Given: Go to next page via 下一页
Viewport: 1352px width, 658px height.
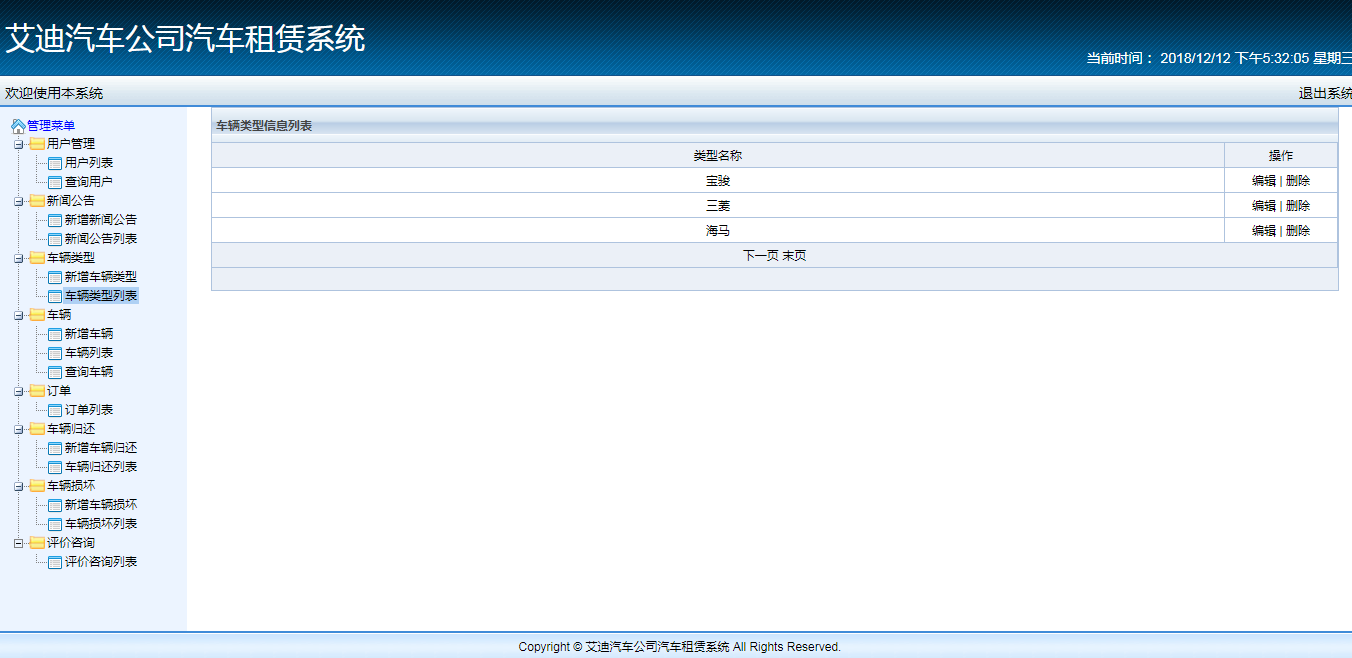Looking at the screenshot, I should 761,256.
